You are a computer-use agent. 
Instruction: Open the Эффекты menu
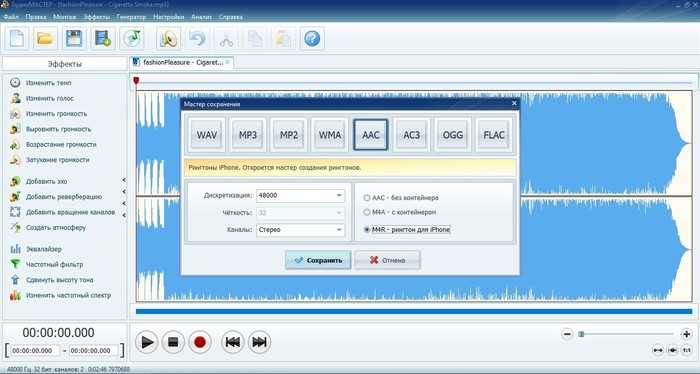(97, 17)
